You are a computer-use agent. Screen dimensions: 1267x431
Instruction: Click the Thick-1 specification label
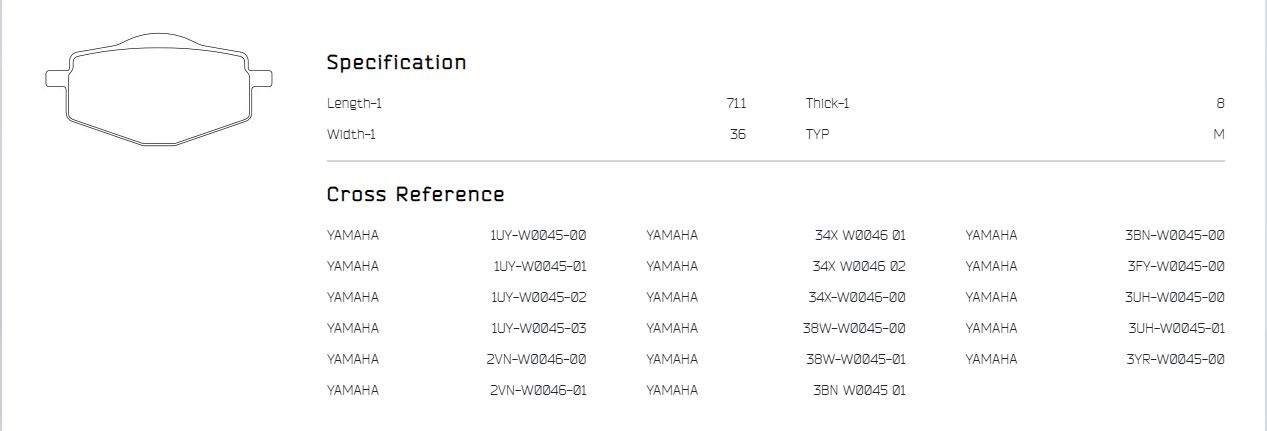(828, 104)
